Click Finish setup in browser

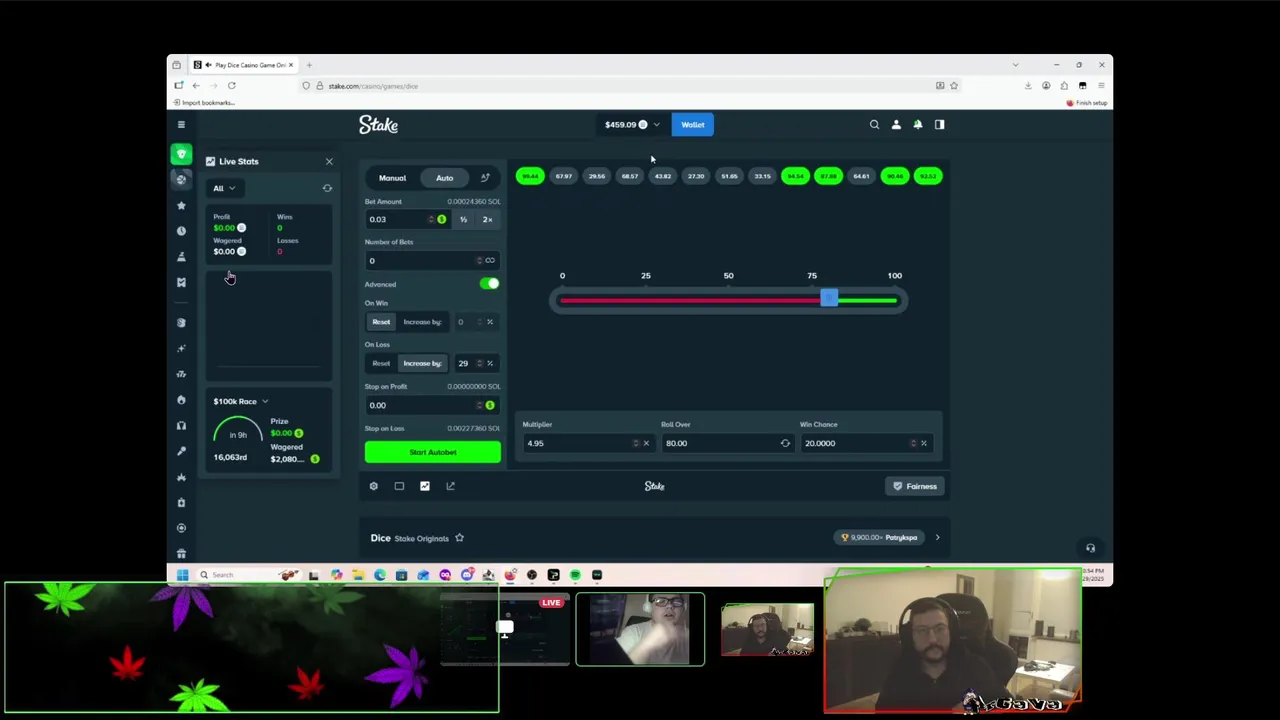point(1087,103)
